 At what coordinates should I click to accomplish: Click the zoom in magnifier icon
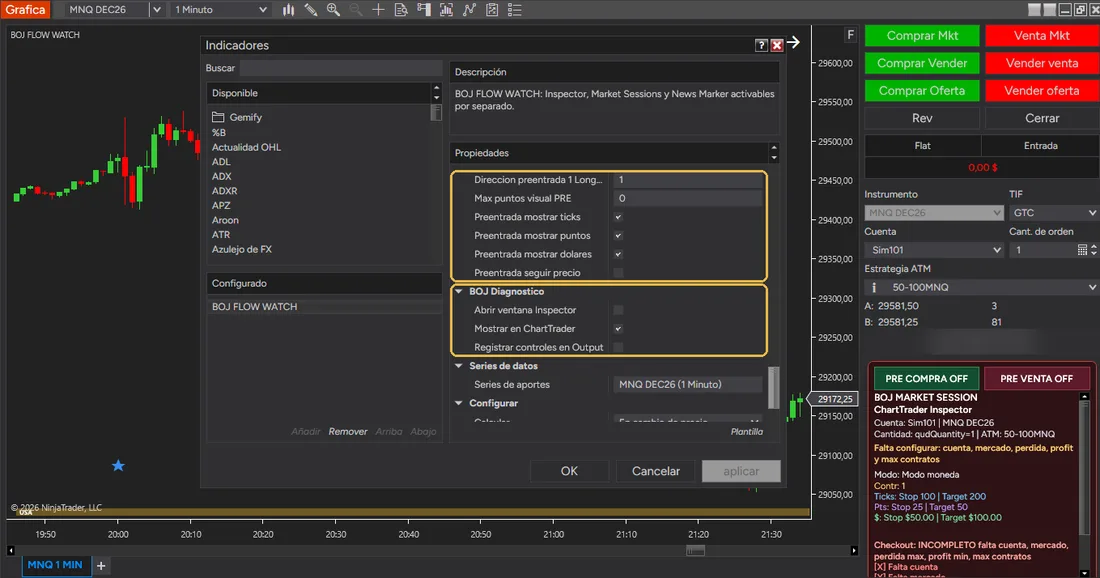pyautogui.click(x=333, y=10)
